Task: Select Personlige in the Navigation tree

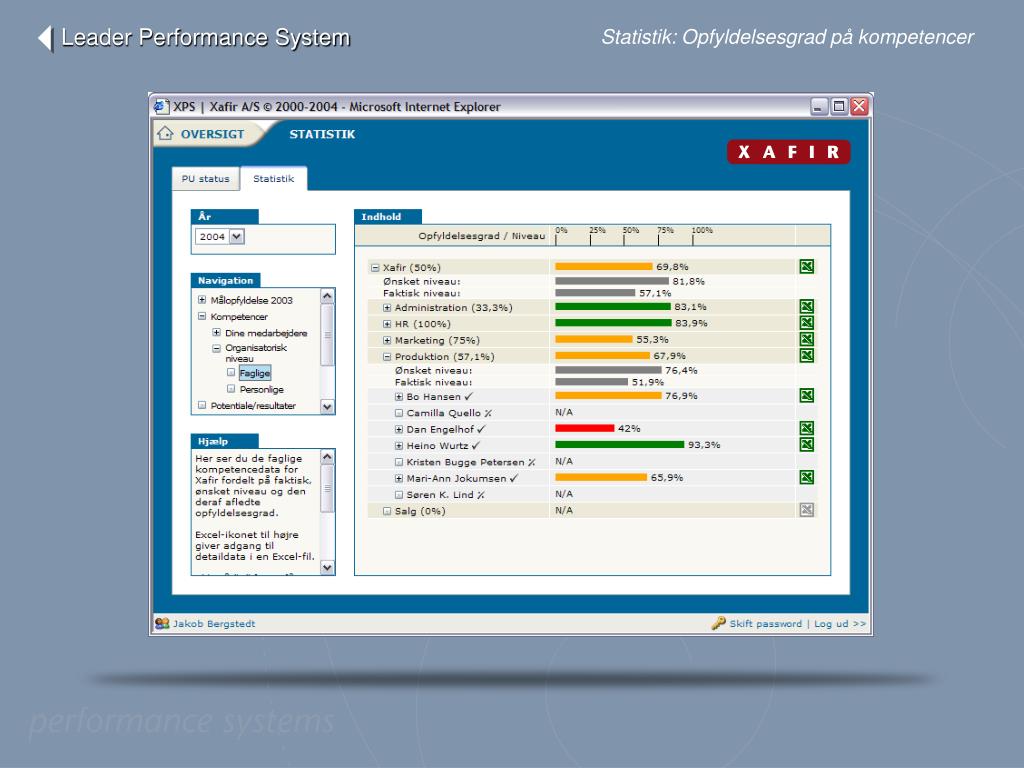Action: 261,389
